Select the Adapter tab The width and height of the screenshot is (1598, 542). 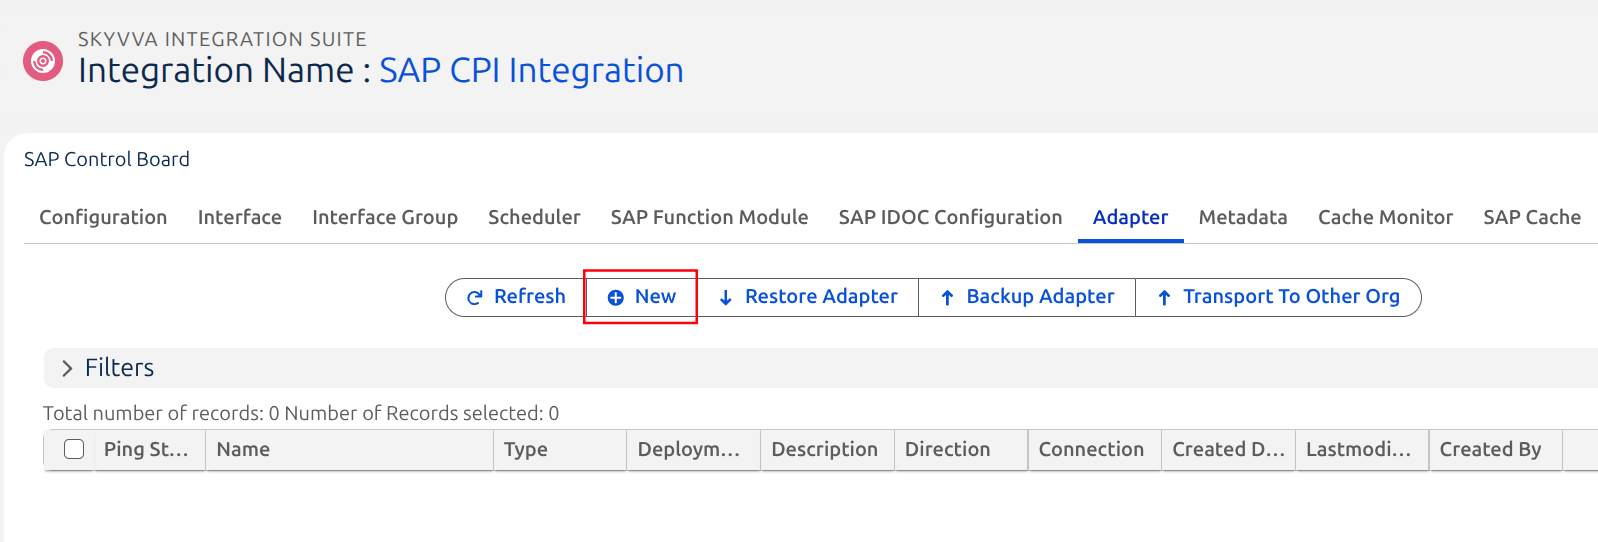(1130, 217)
